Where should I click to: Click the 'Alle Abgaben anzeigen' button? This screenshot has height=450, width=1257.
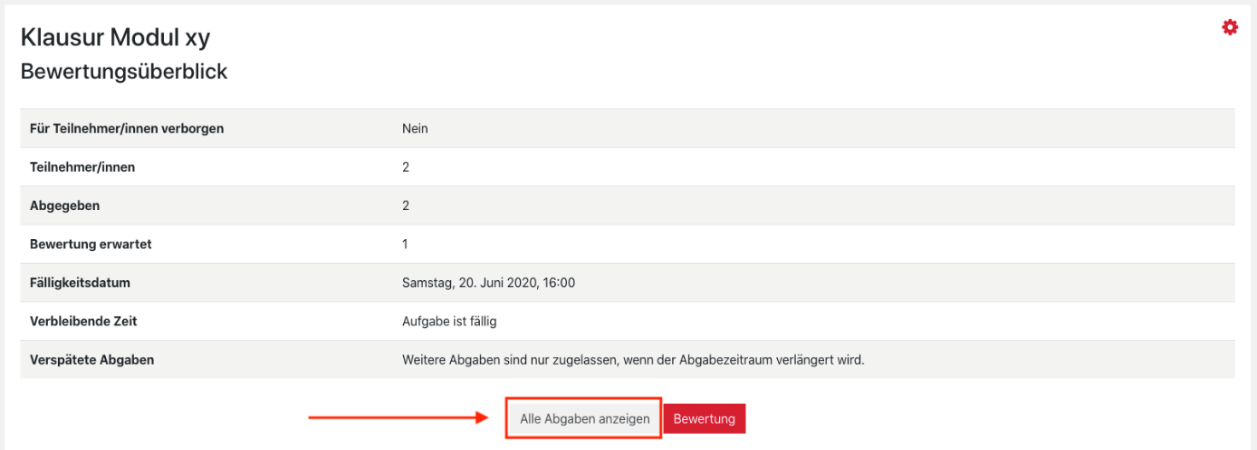584,419
